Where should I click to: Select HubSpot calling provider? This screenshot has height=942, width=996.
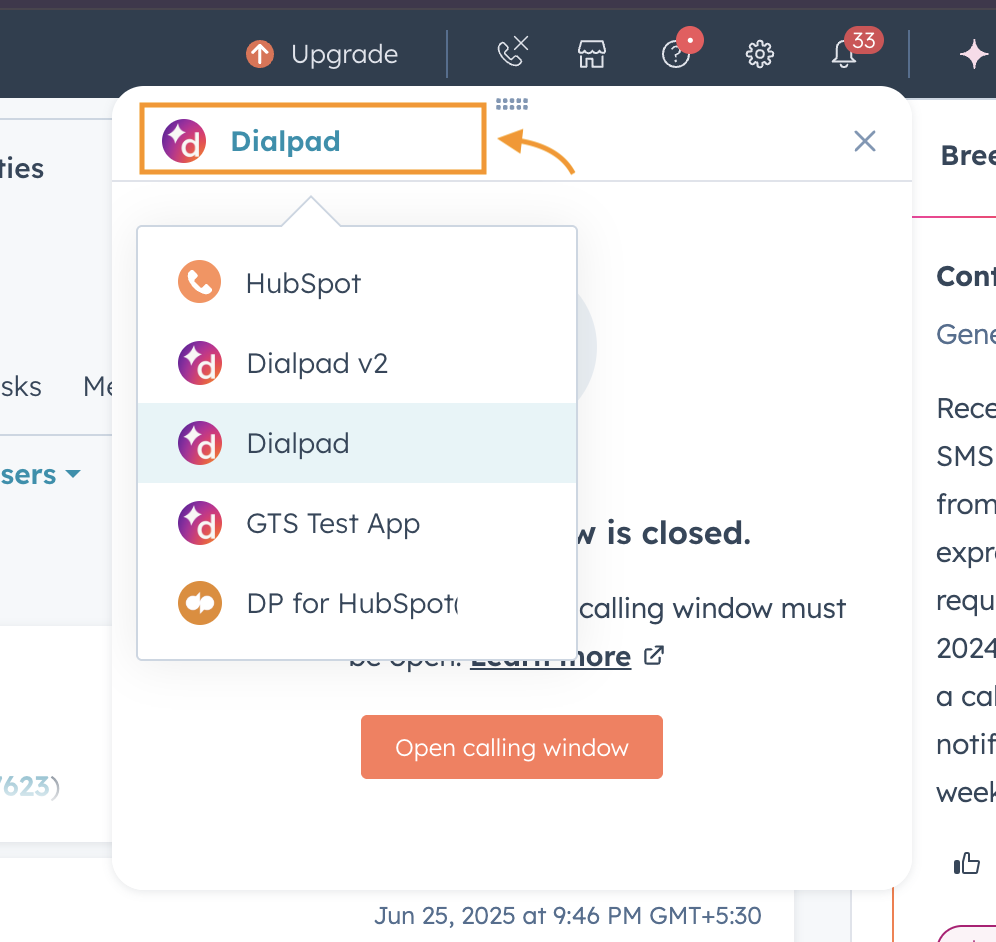pyautogui.click(x=357, y=283)
